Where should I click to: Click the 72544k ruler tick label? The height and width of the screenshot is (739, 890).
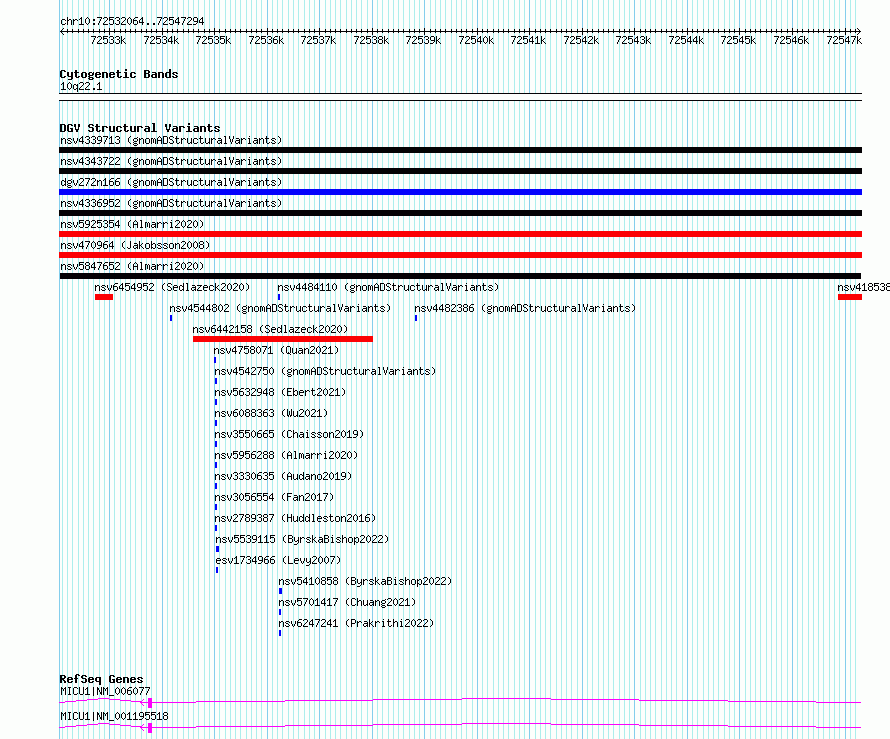(686, 40)
